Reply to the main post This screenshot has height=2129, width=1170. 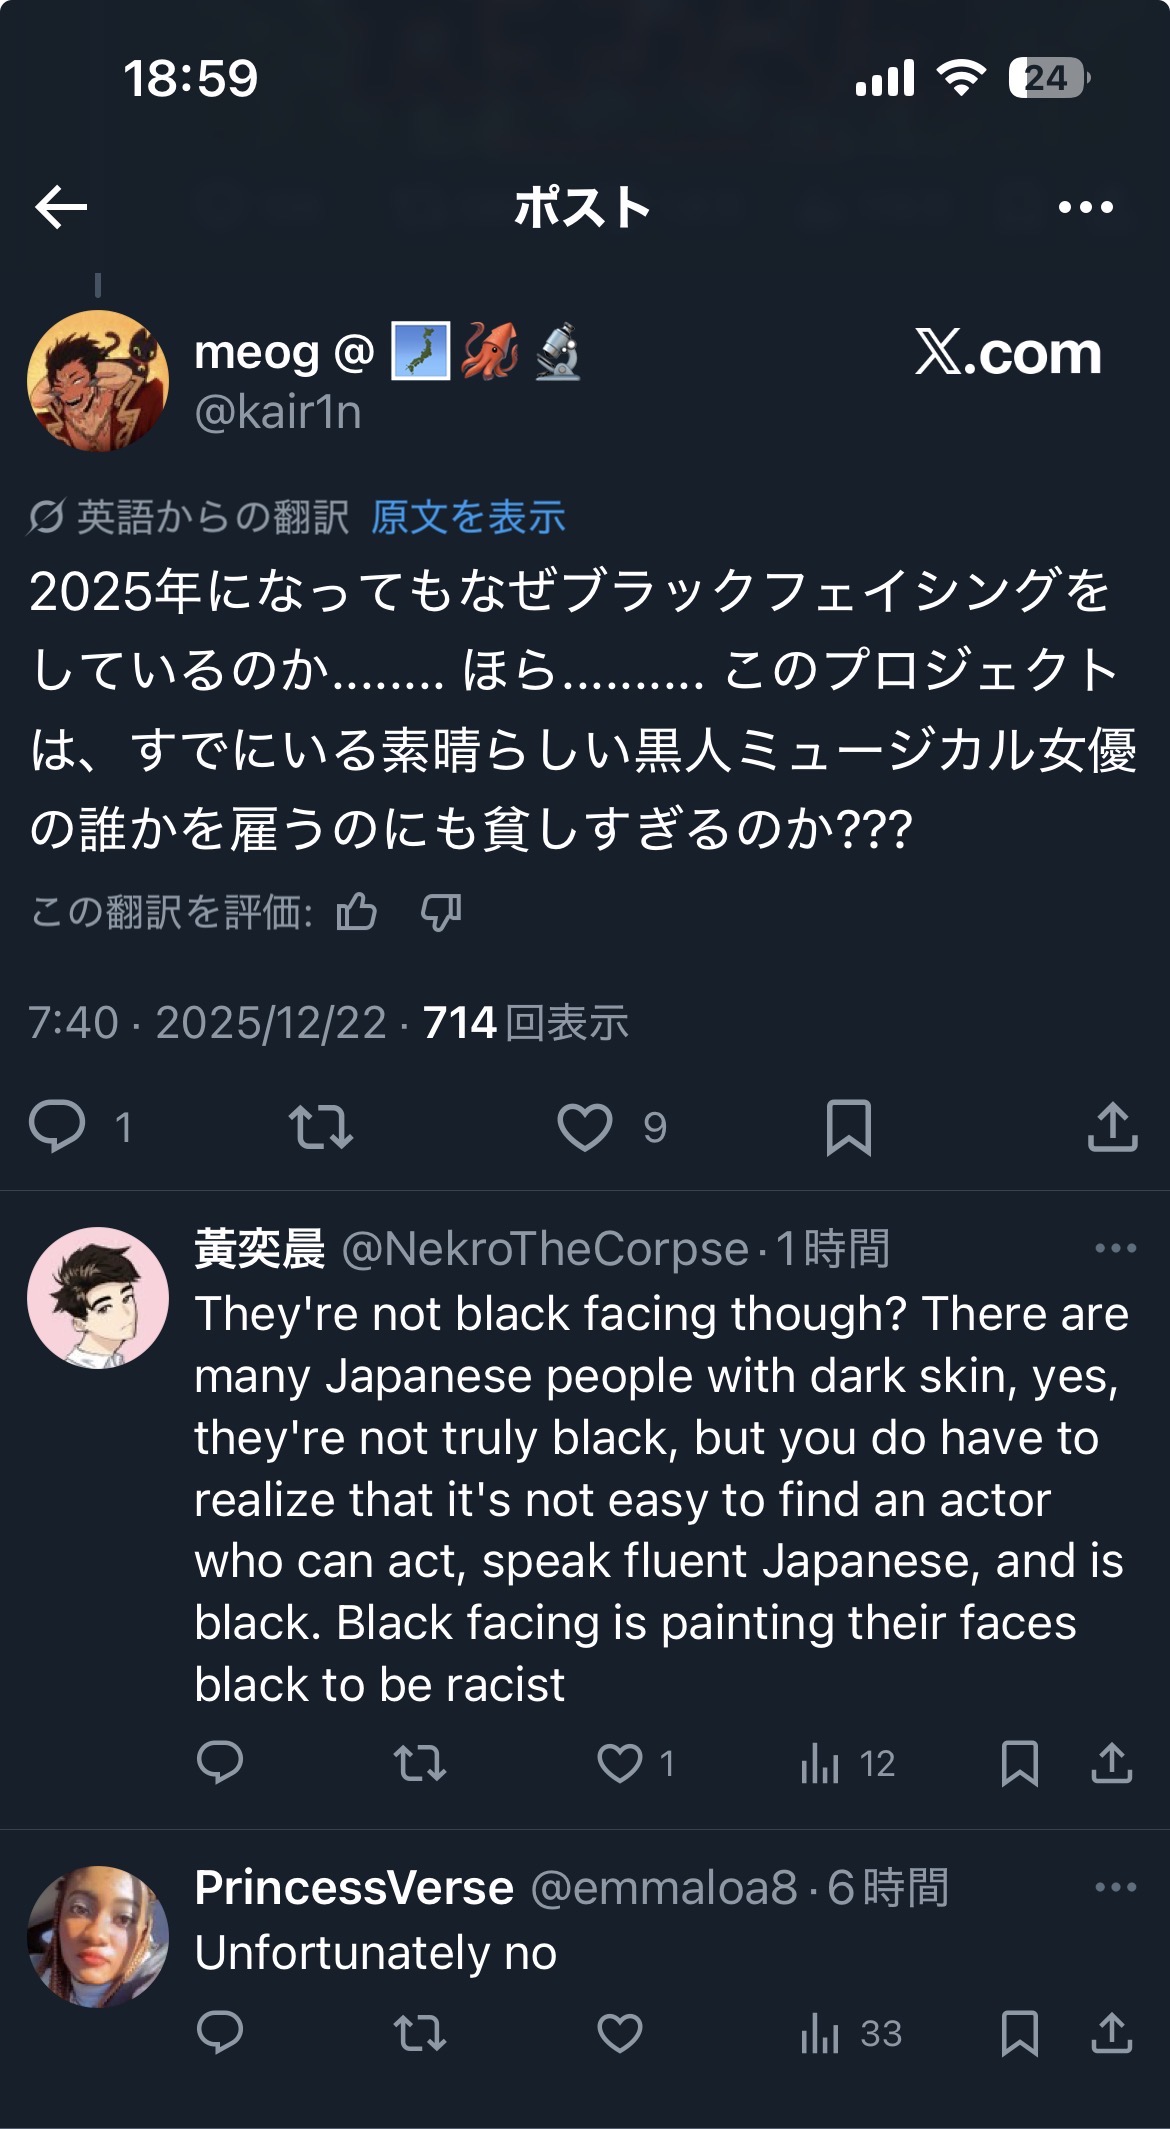[57, 1127]
